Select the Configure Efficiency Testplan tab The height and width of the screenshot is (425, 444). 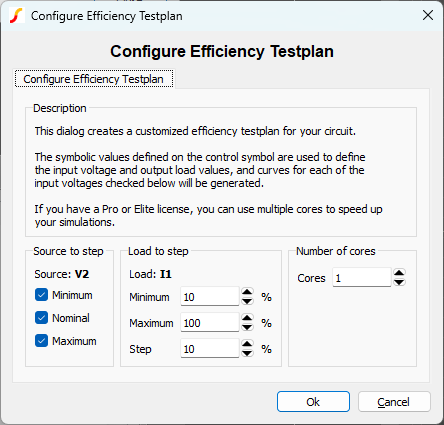(94, 79)
